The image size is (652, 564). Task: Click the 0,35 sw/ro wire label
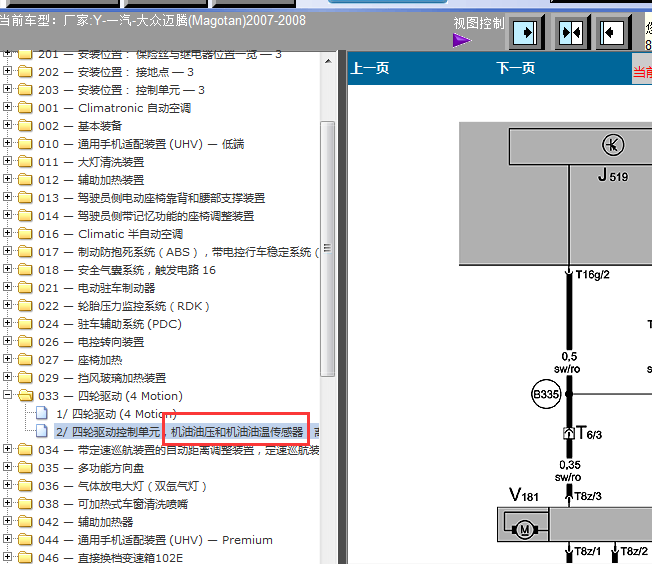(x=568, y=471)
